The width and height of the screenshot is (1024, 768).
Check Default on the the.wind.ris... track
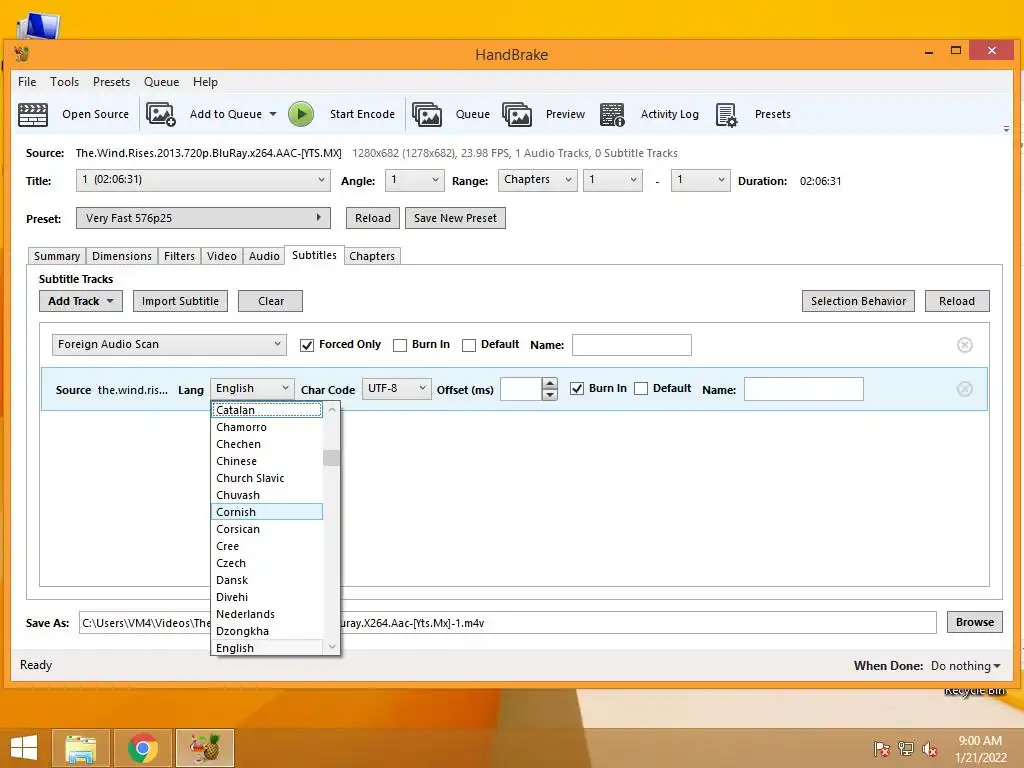(x=641, y=389)
